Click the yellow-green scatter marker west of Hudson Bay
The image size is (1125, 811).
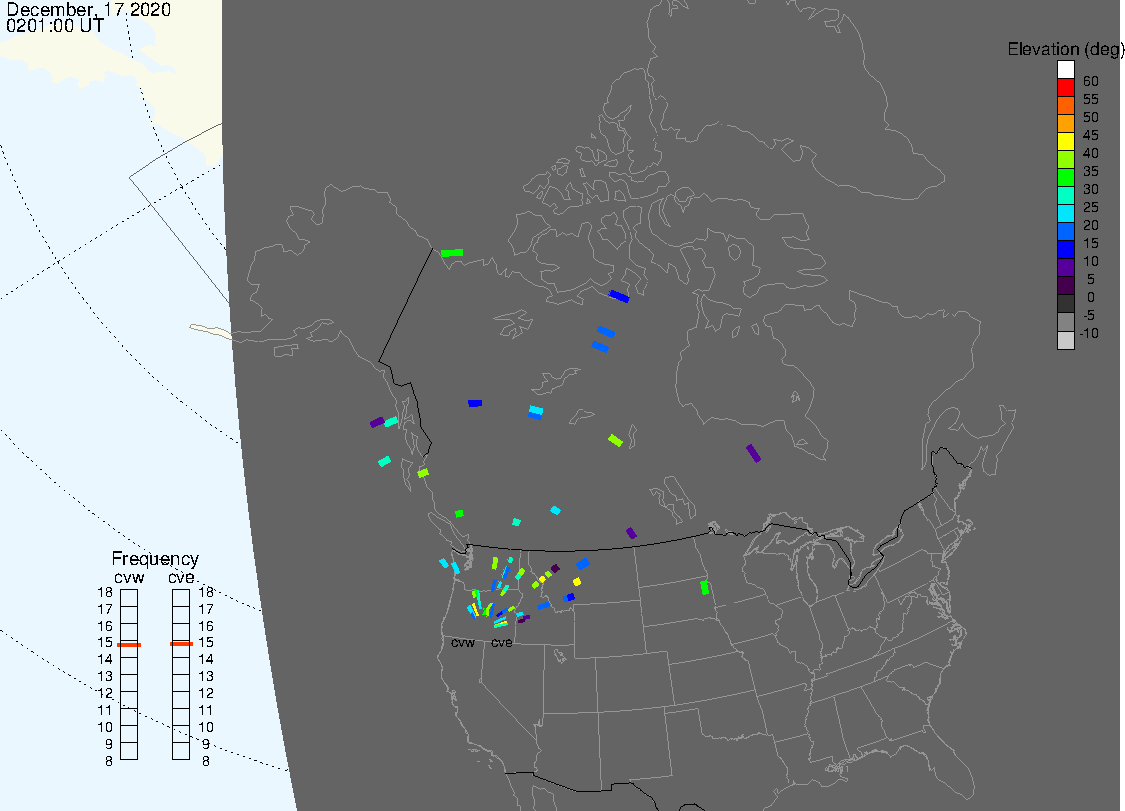pyautogui.click(x=615, y=440)
